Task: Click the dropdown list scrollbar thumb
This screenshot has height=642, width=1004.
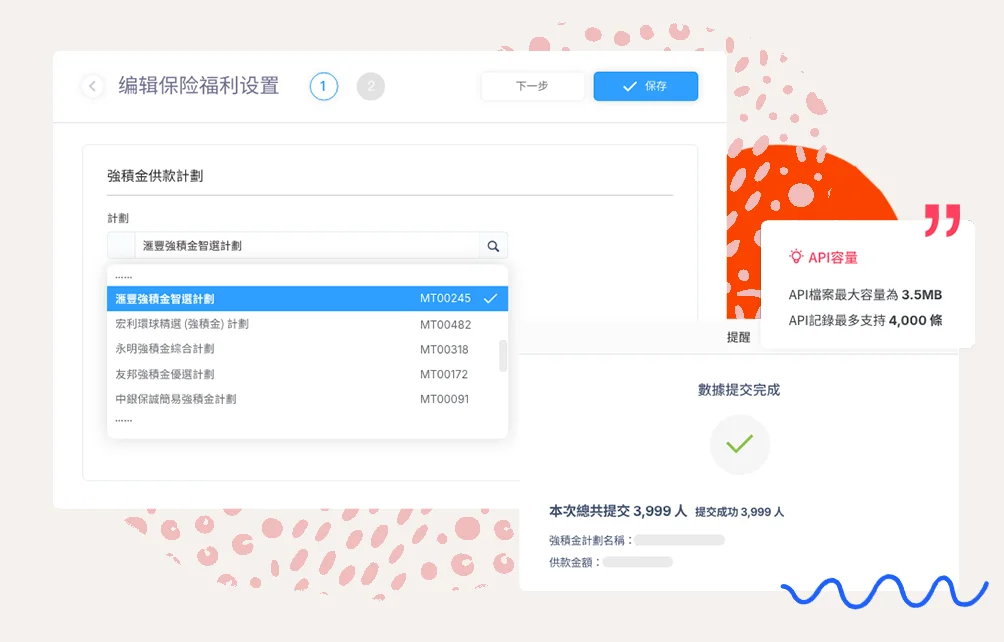Action: coord(503,356)
